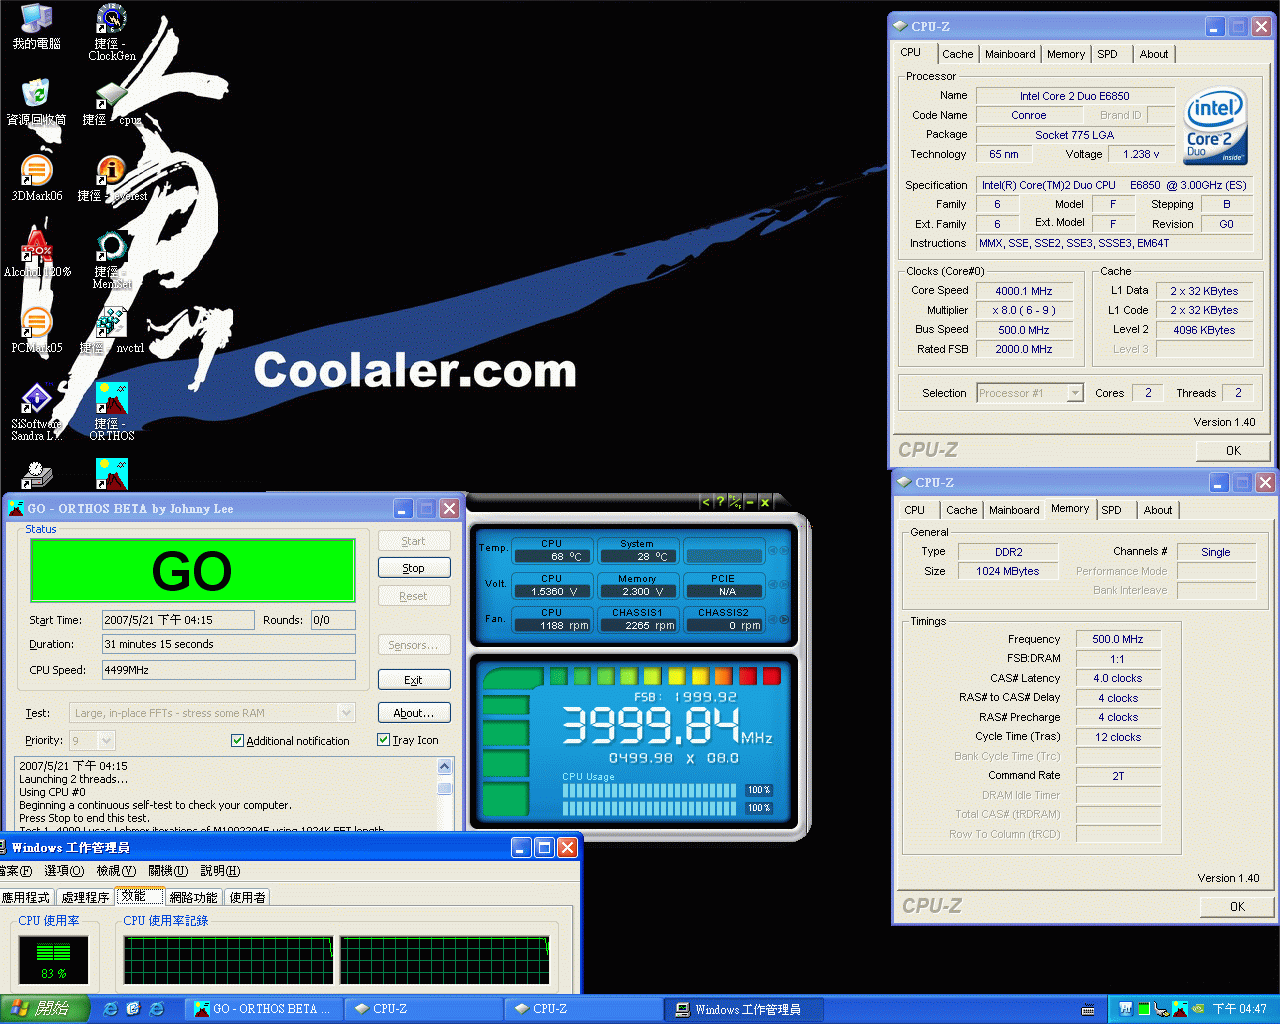Click the second quick launch icon in taskbar
1280x1024 pixels.
(133, 1009)
